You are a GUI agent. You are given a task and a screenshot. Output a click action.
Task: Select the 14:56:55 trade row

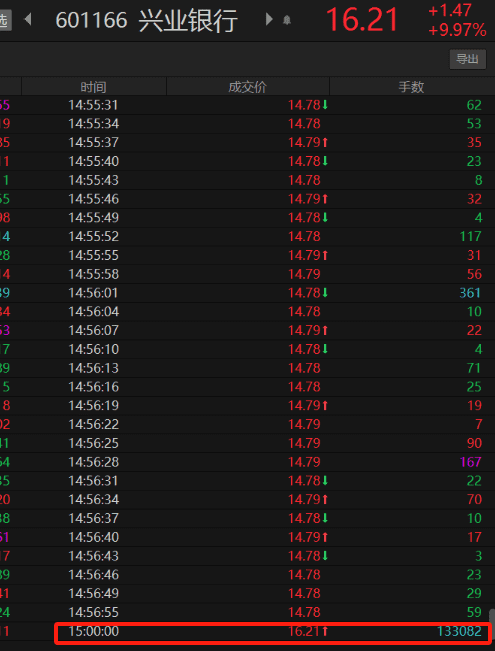(248, 612)
